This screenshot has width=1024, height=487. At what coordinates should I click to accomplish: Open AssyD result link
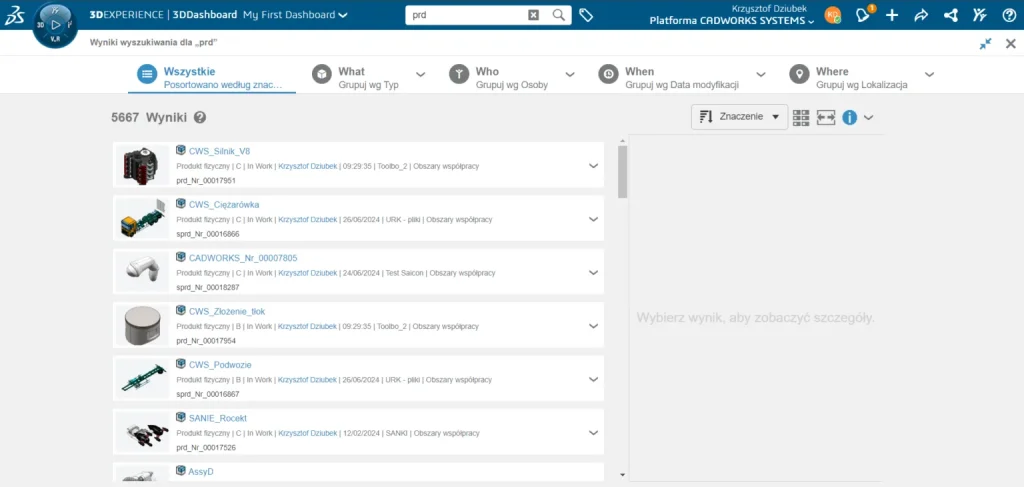(201, 472)
